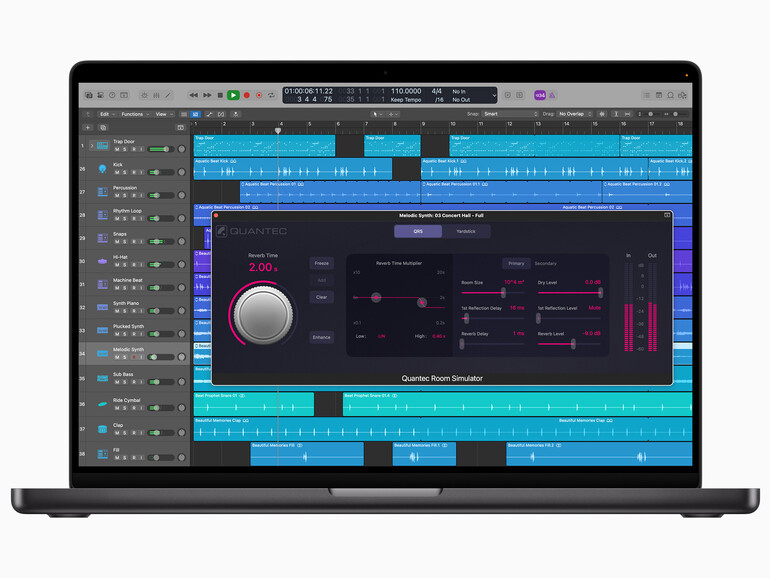Click the Enhance button
The width and height of the screenshot is (770, 578).
tap(322, 337)
